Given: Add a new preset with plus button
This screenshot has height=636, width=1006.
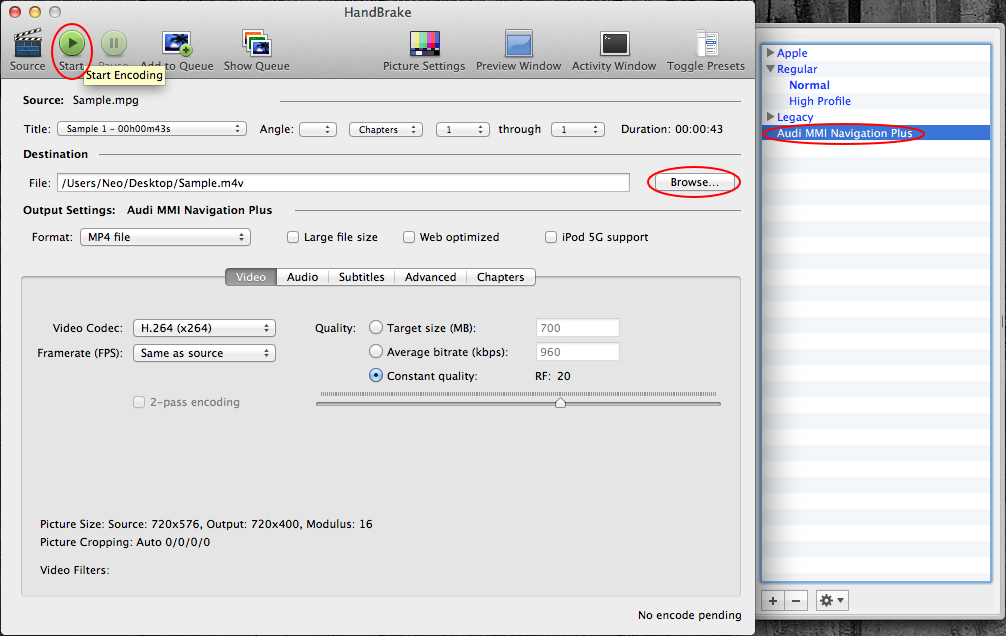Looking at the screenshot, I should [773, 601].
